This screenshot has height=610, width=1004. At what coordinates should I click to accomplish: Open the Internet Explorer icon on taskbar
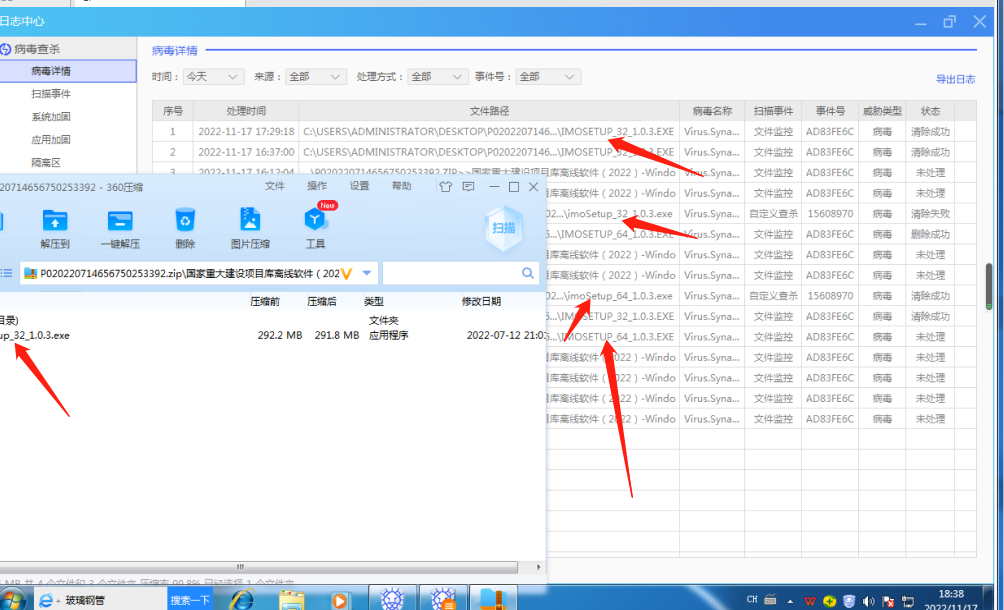tap(242, 600)
